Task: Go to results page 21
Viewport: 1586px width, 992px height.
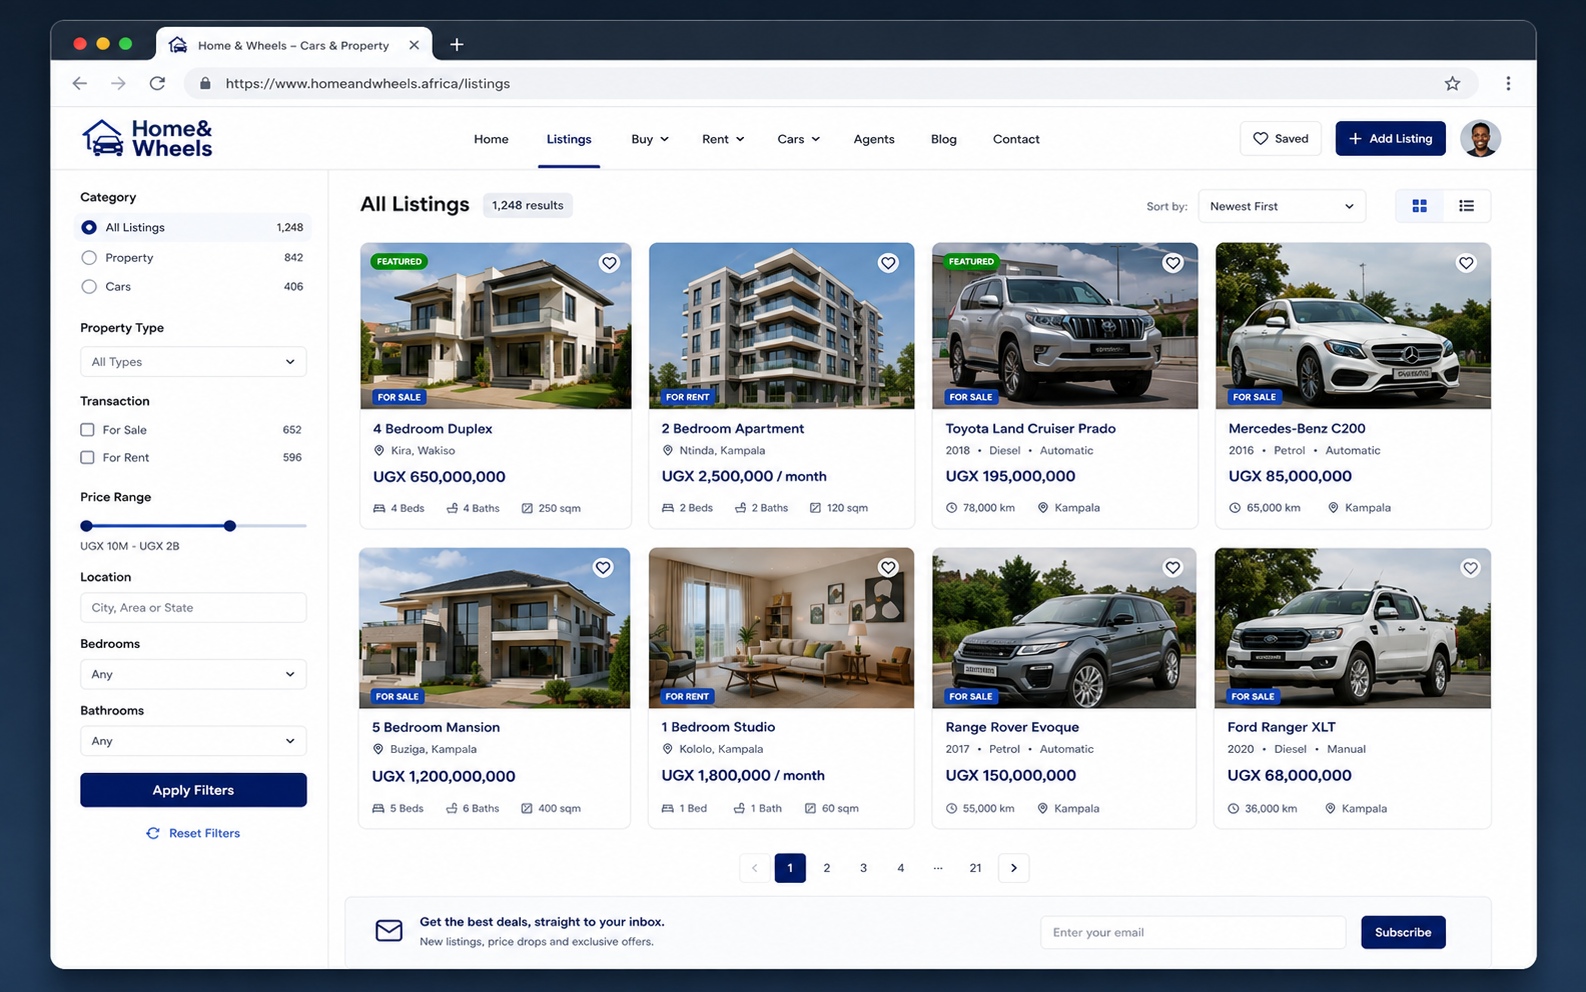Action: 975,868
